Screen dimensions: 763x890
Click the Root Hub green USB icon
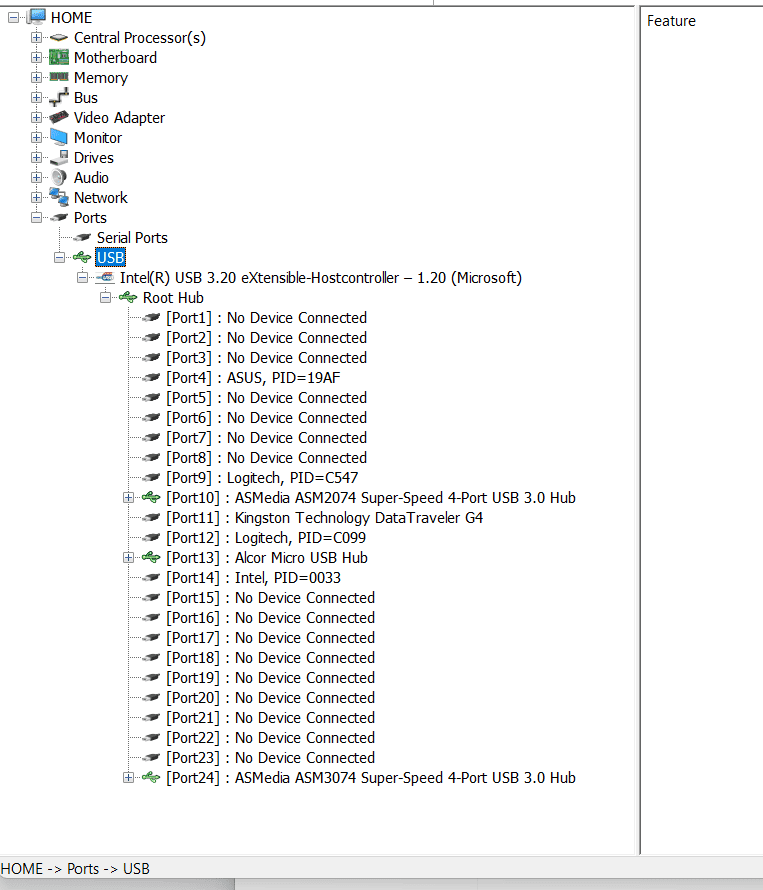pos(128,297)
